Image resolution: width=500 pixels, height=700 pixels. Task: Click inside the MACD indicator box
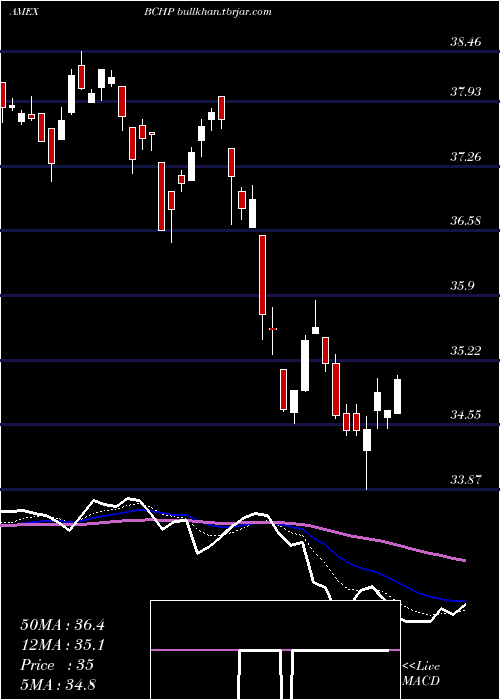click(x=275, y=650)
